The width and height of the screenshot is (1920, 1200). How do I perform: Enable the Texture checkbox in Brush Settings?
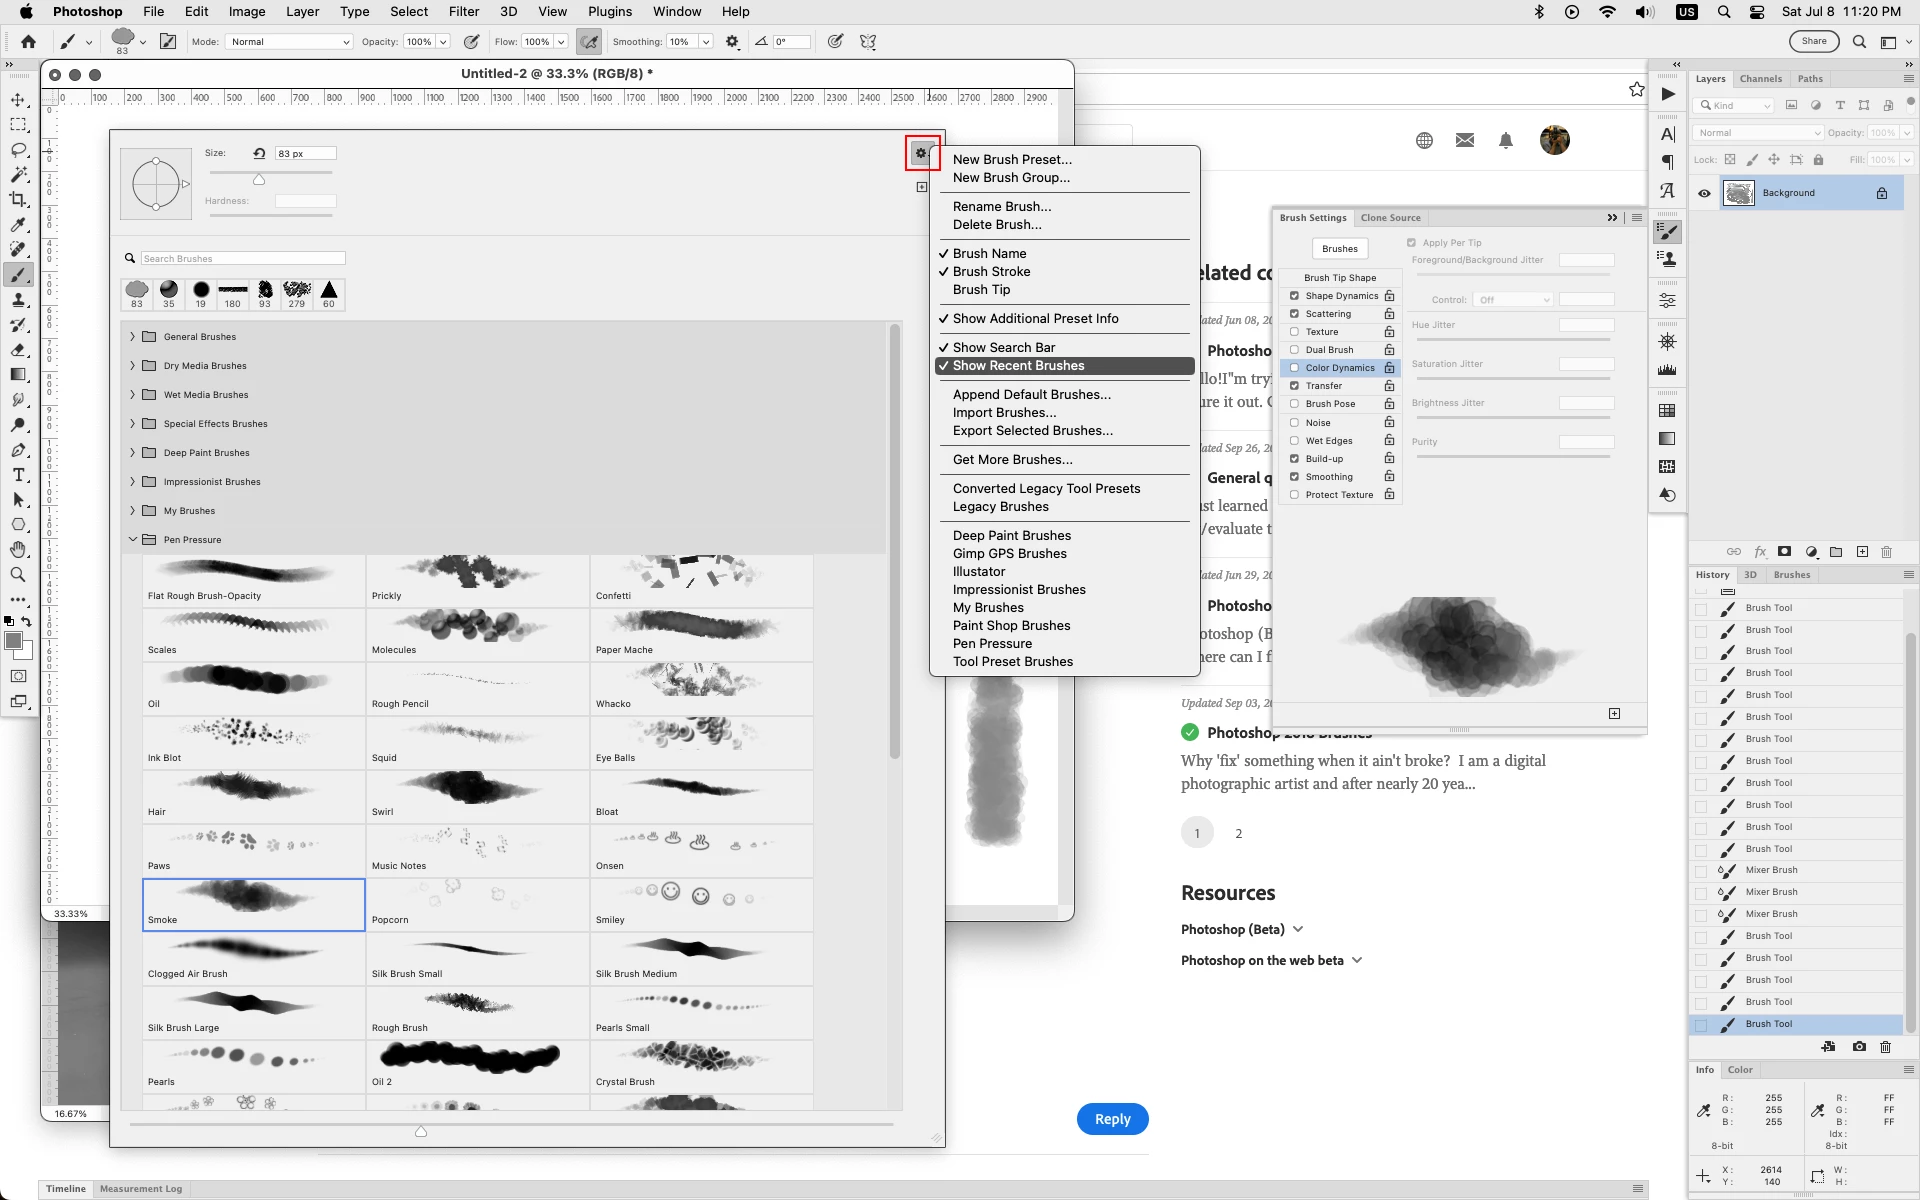pyautogui.click(x=1294, y=332)
